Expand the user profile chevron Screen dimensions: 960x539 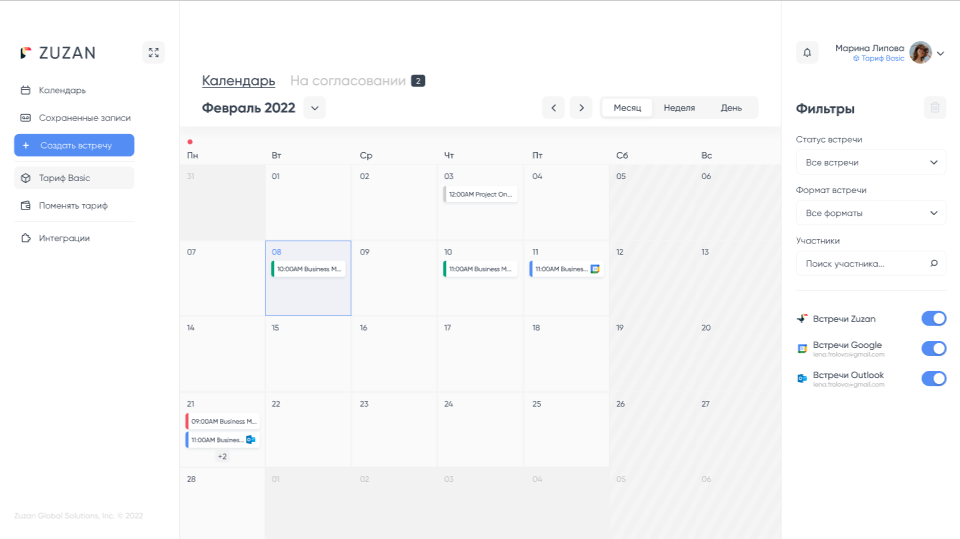(x=941, y=53)
